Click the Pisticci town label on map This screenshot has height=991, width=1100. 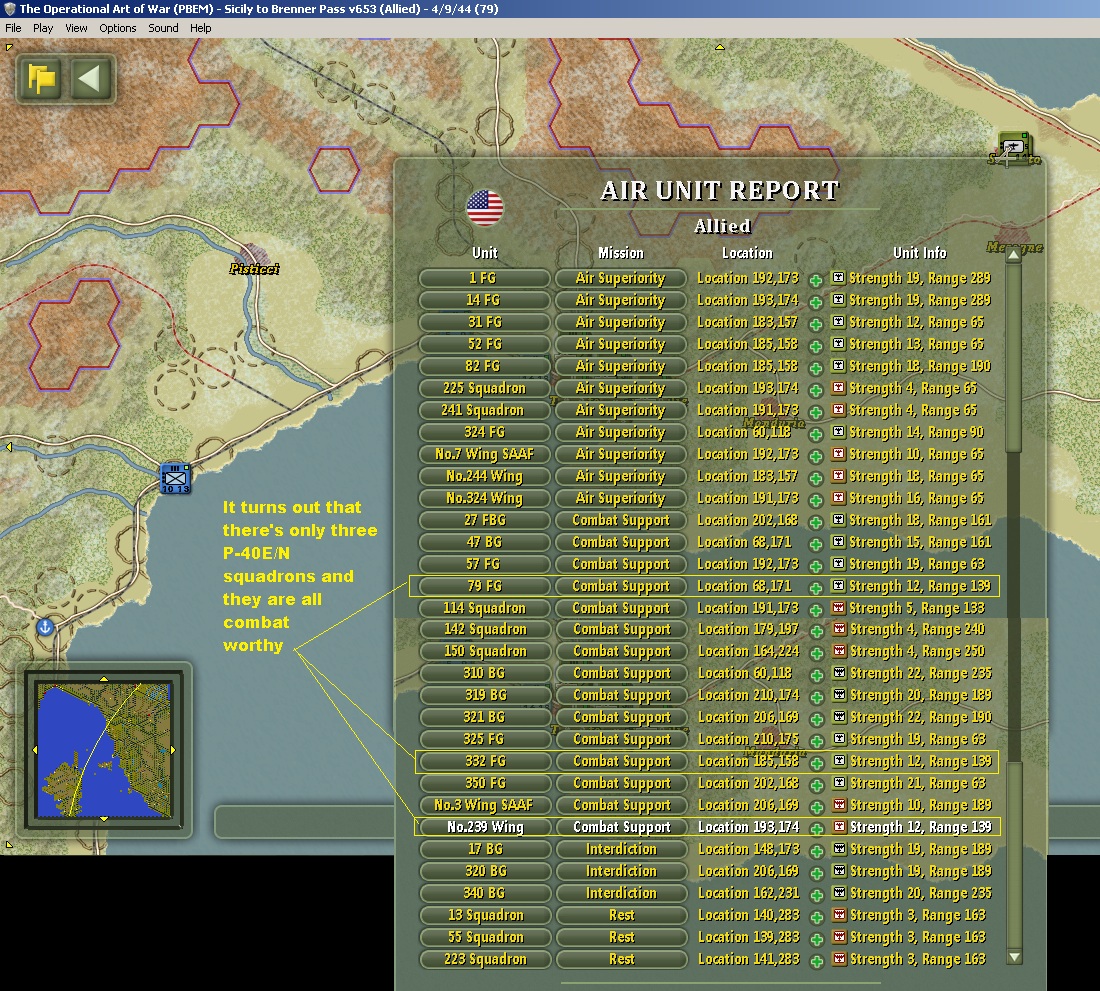(x=254, y=269)
